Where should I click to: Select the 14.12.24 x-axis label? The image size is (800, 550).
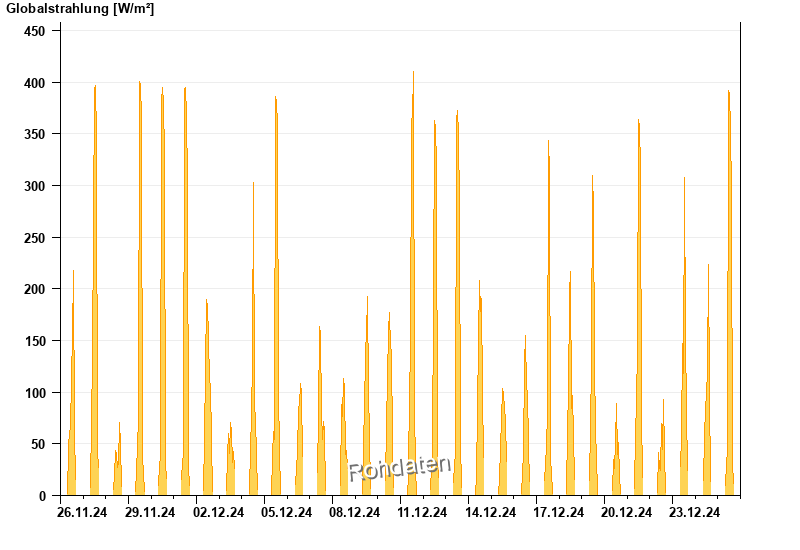pyautogui.click(x=490, y=512)
